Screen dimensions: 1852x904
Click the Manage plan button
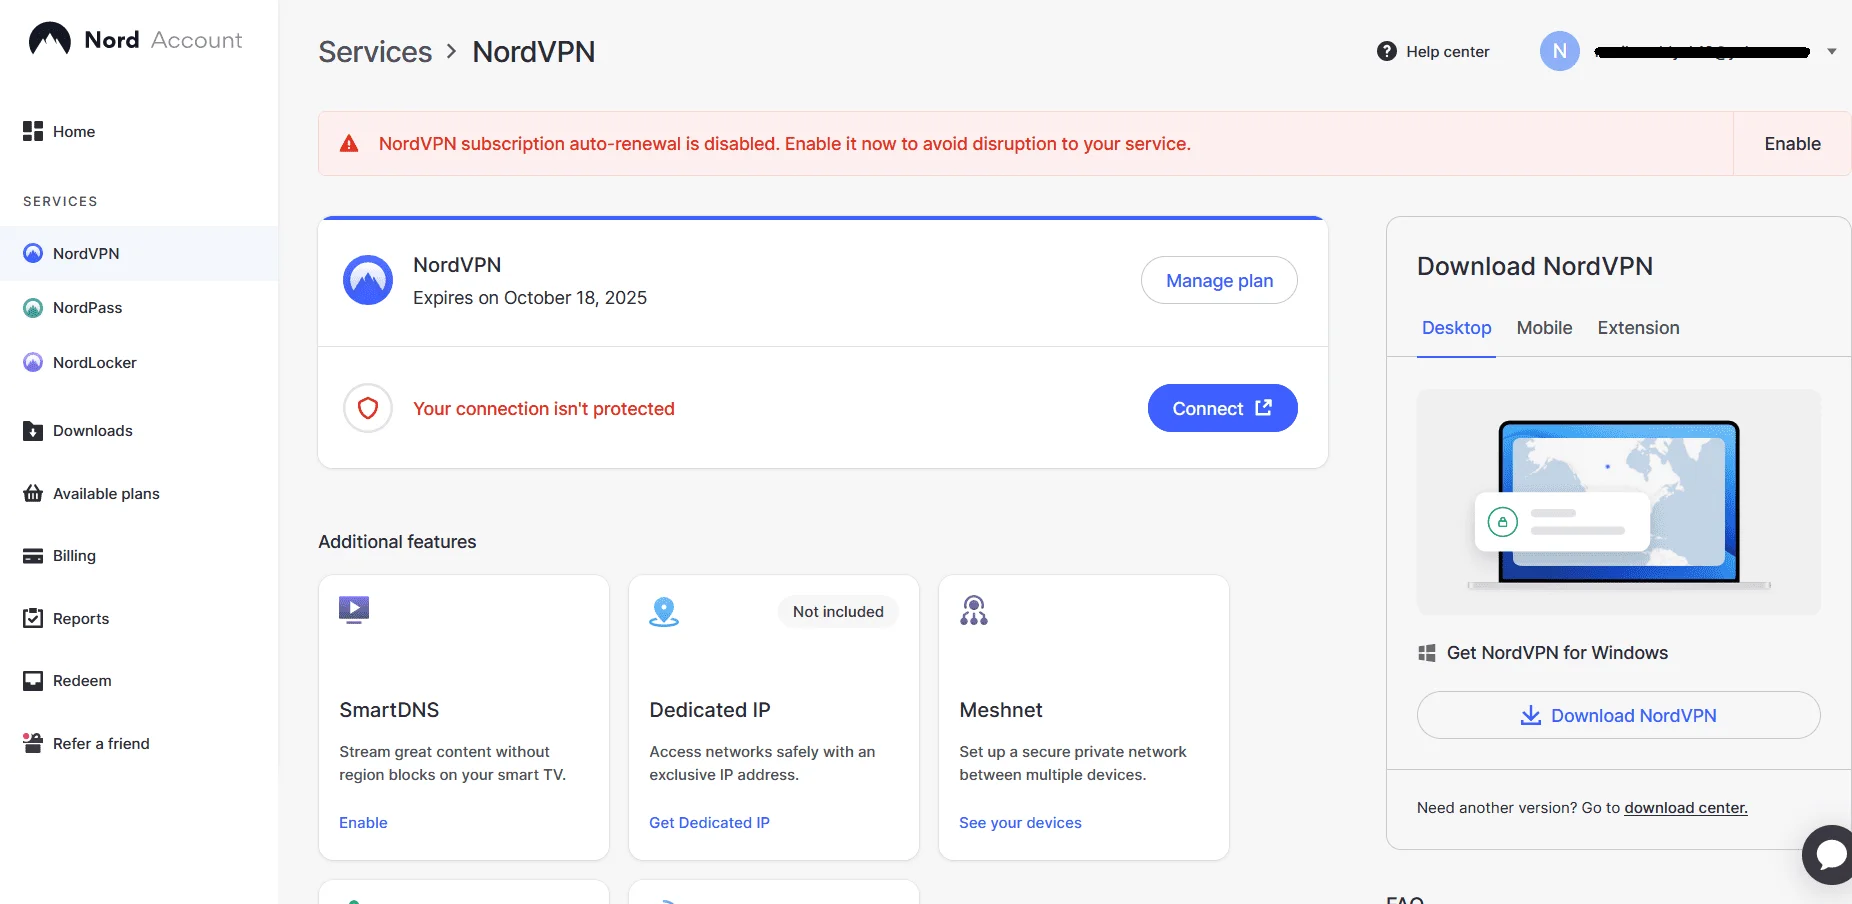coord(1219,281)
